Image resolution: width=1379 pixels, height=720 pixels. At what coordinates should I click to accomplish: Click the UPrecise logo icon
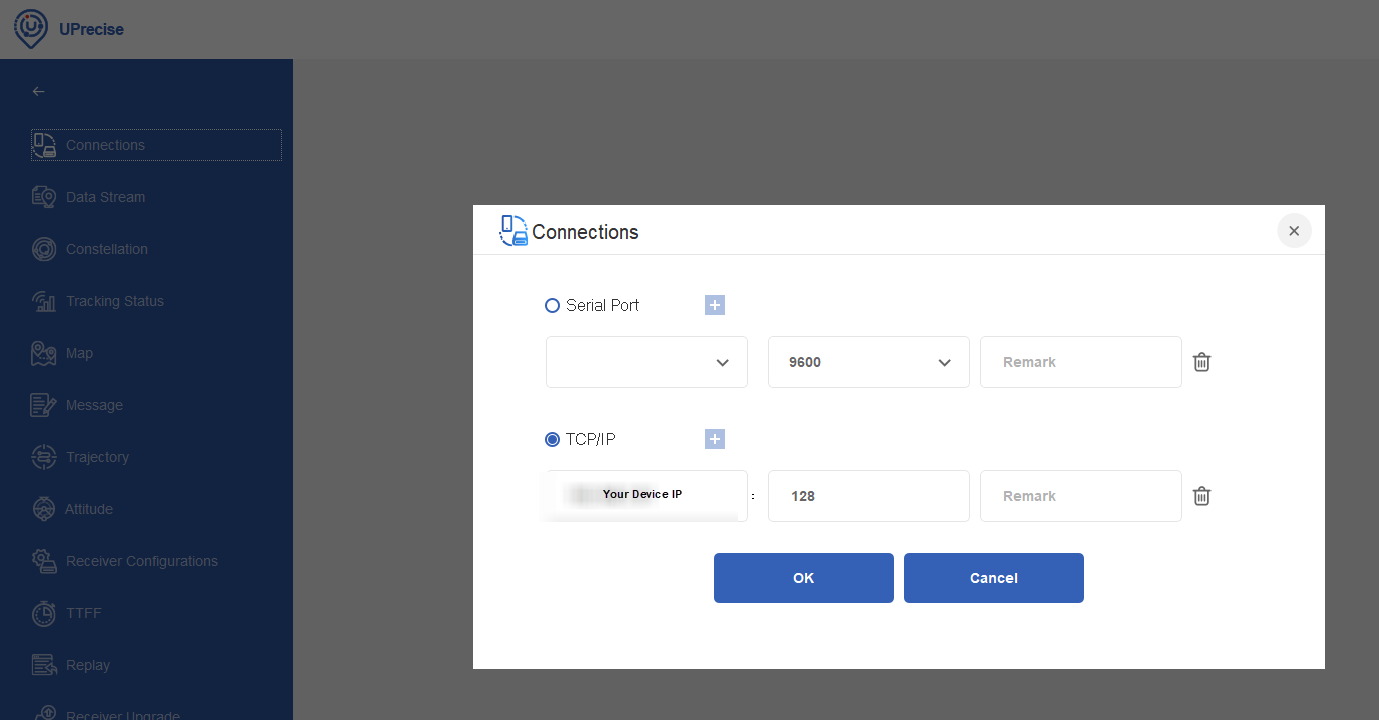(31, 29)
